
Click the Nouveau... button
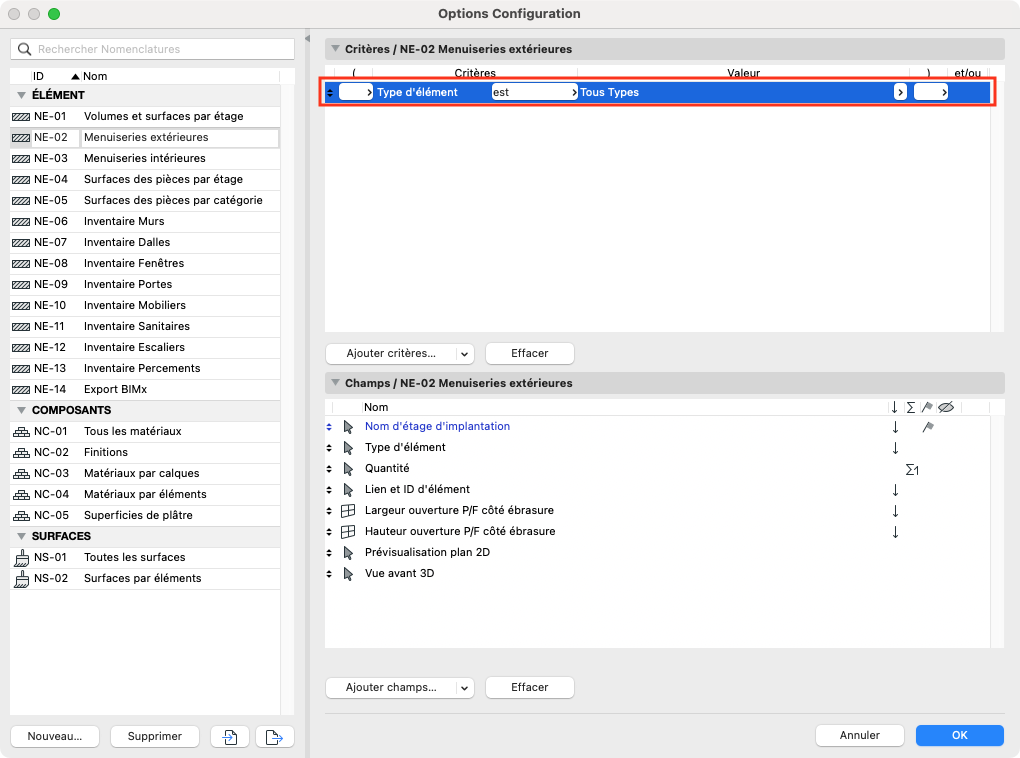pyautogui.click(x=55, y=737)
